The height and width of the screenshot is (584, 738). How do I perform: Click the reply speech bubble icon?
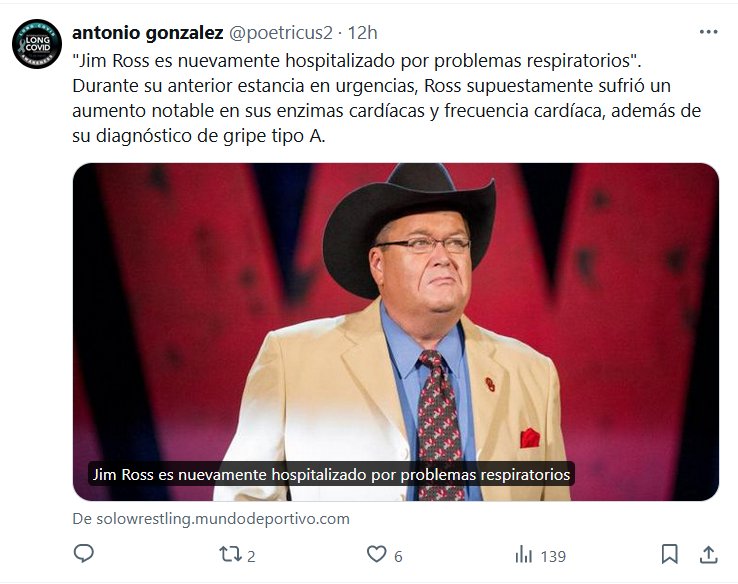84,554
